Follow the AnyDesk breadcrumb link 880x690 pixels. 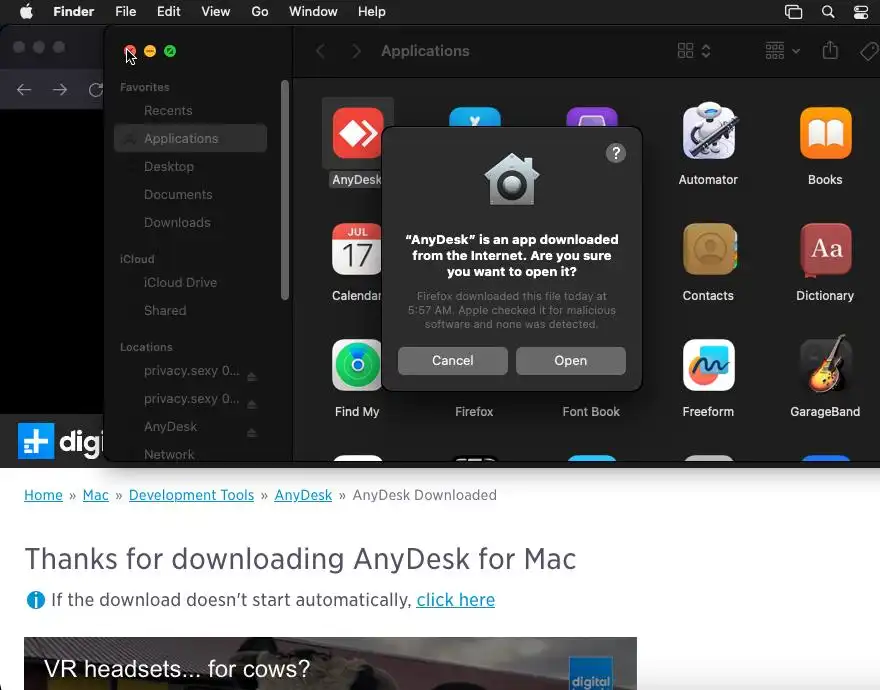click(x=303, y=495)
